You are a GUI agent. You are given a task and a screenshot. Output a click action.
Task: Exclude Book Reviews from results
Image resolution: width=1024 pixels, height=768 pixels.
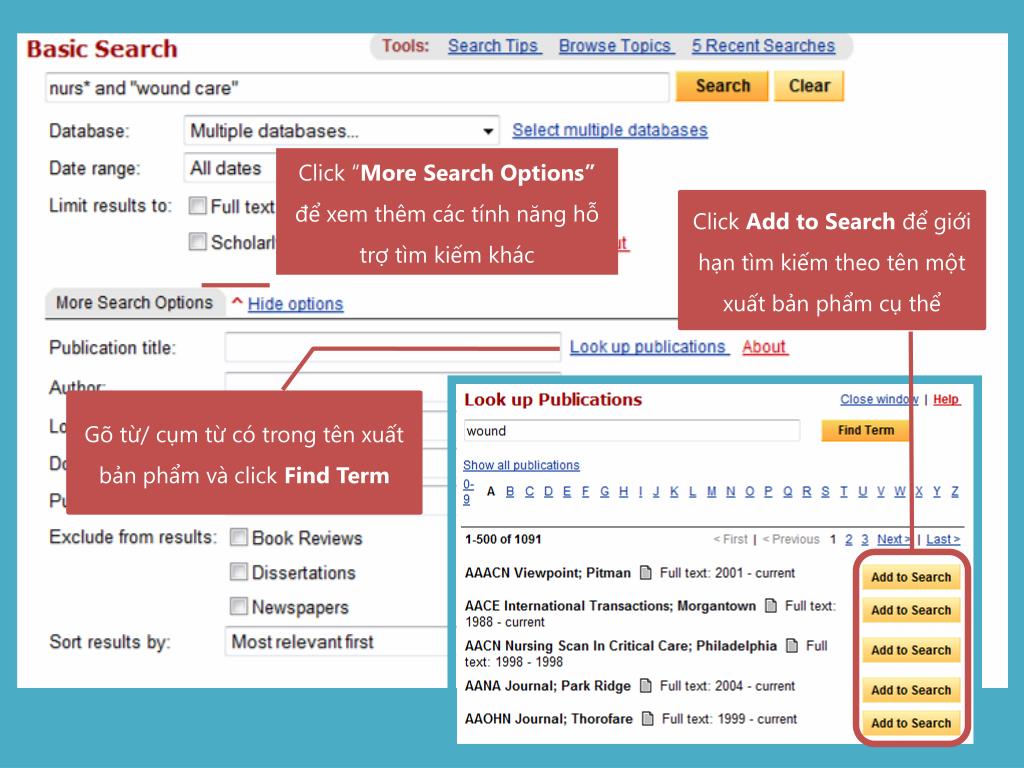coord(238,537)
